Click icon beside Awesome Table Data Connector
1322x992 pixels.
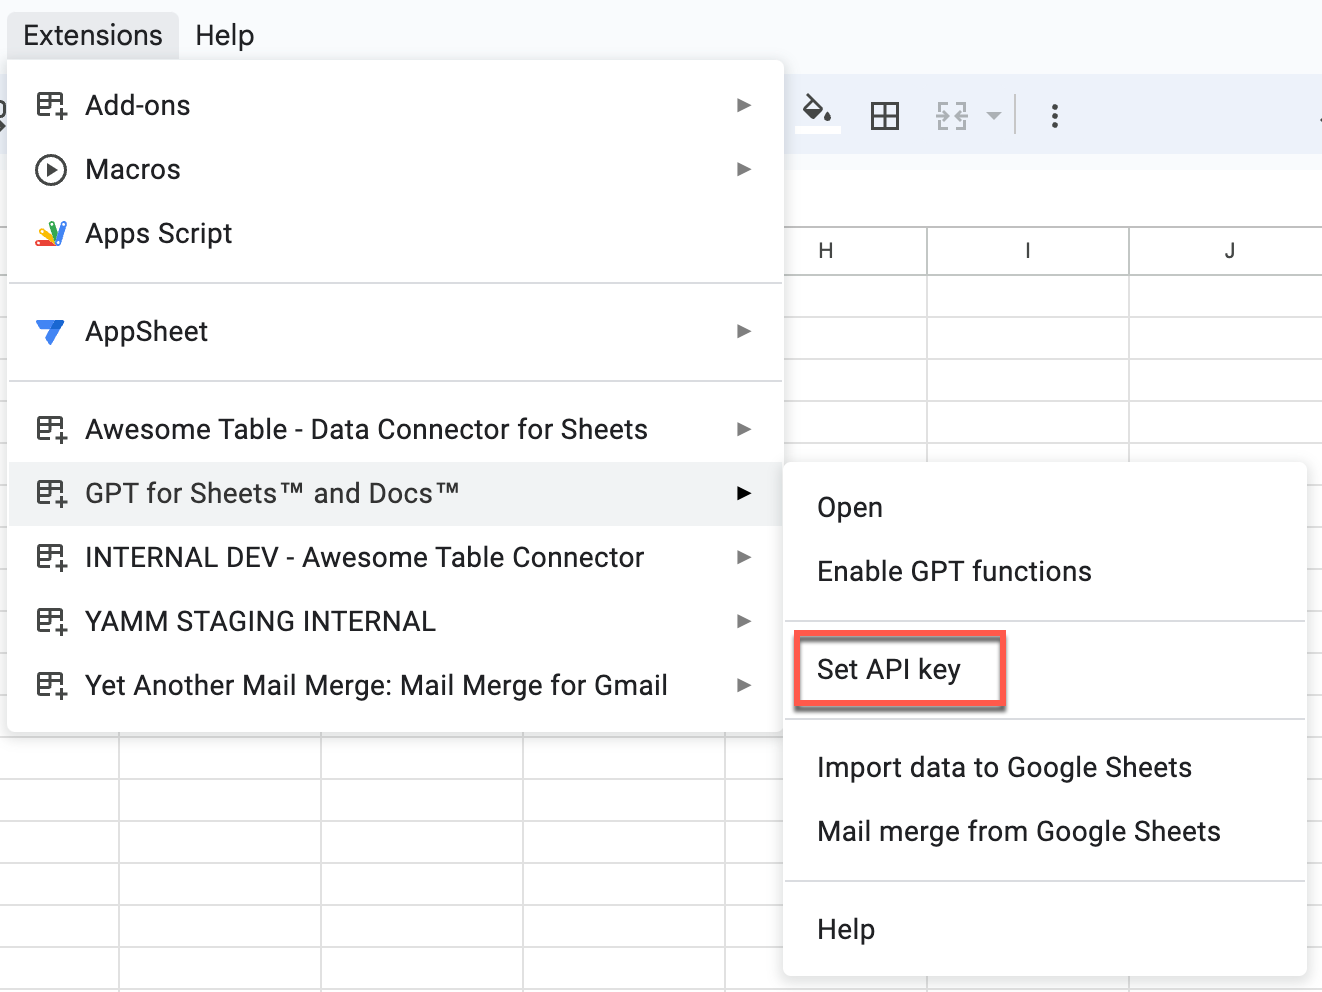[x=51, y=429]
